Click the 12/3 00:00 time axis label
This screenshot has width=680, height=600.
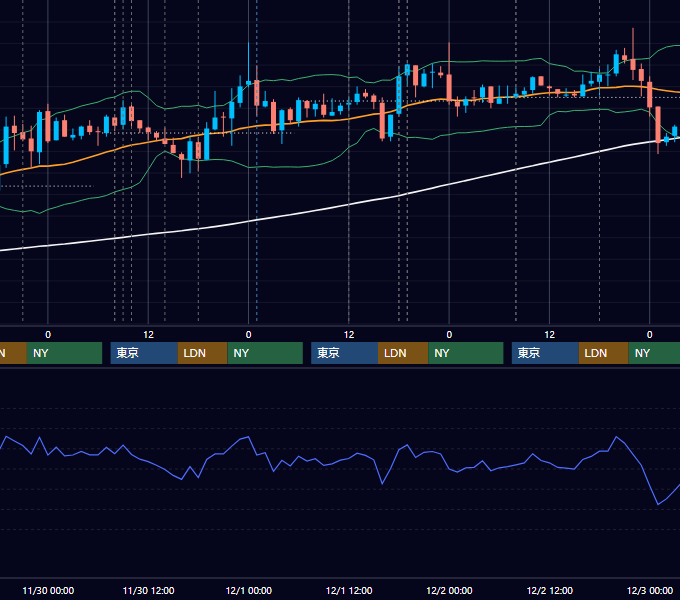coord(650,590)
